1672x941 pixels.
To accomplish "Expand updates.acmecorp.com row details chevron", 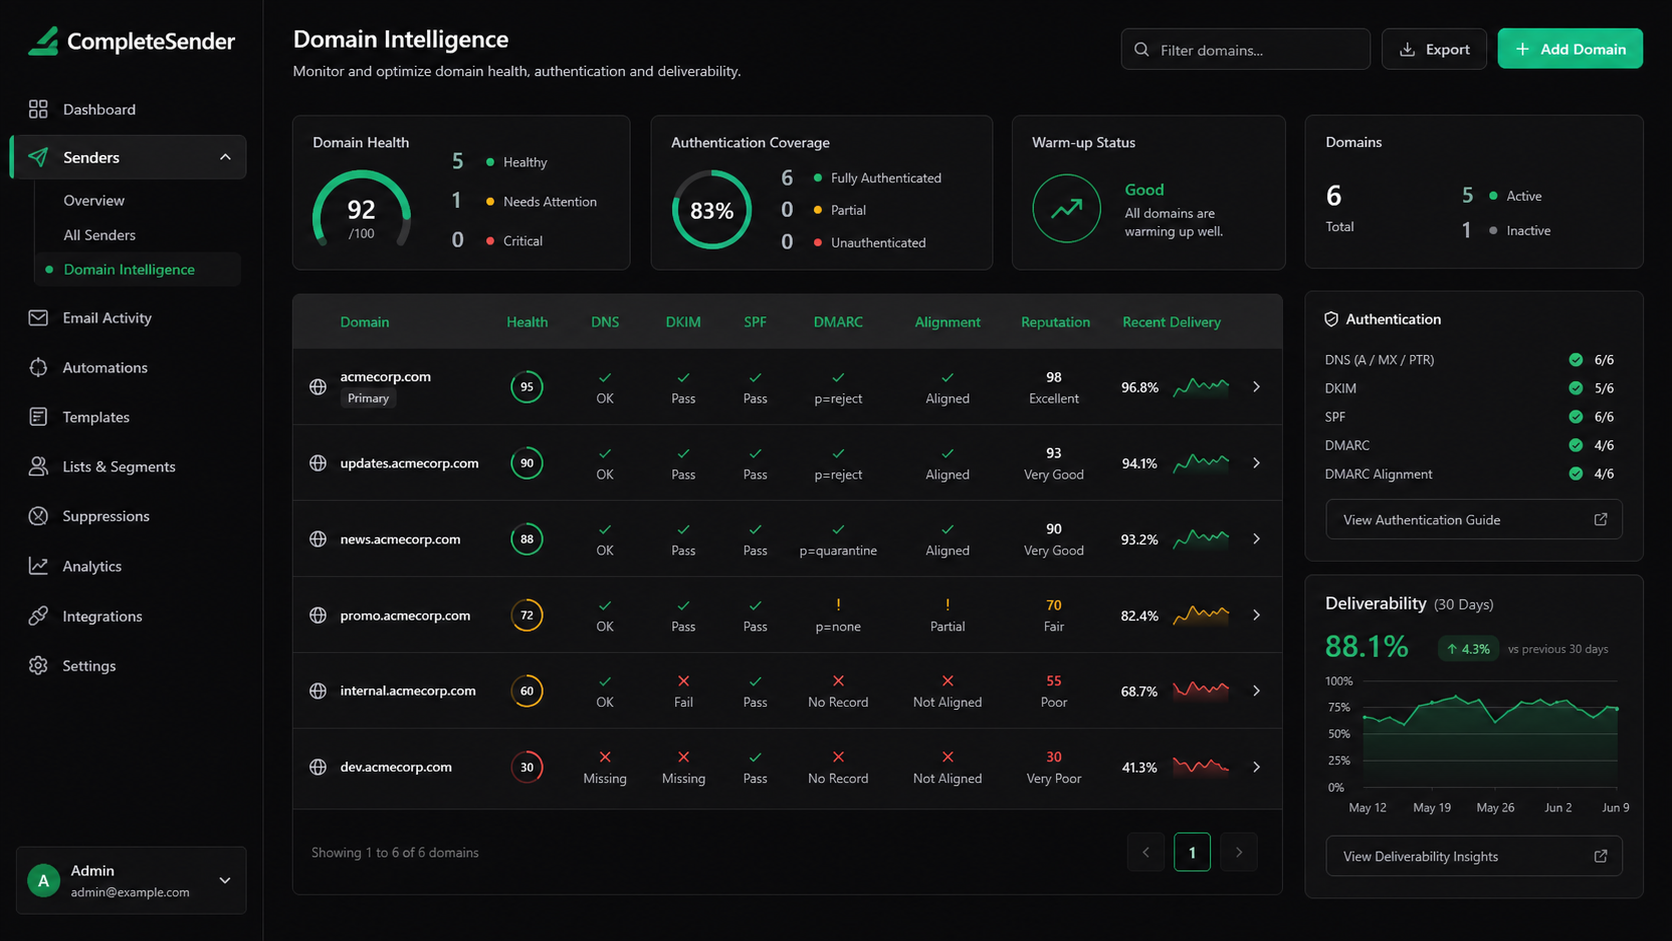I will click(x=1257, y=463).
